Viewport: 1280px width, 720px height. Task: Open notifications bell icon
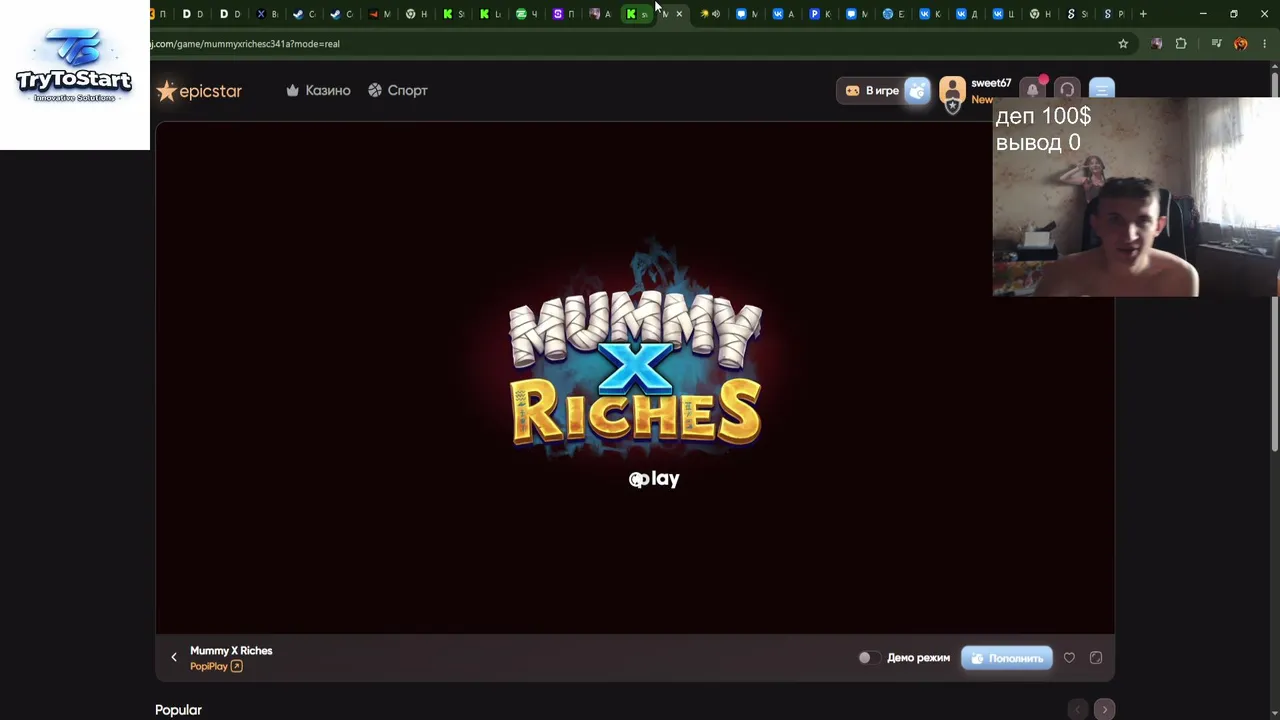click(x=1033, y=90)
